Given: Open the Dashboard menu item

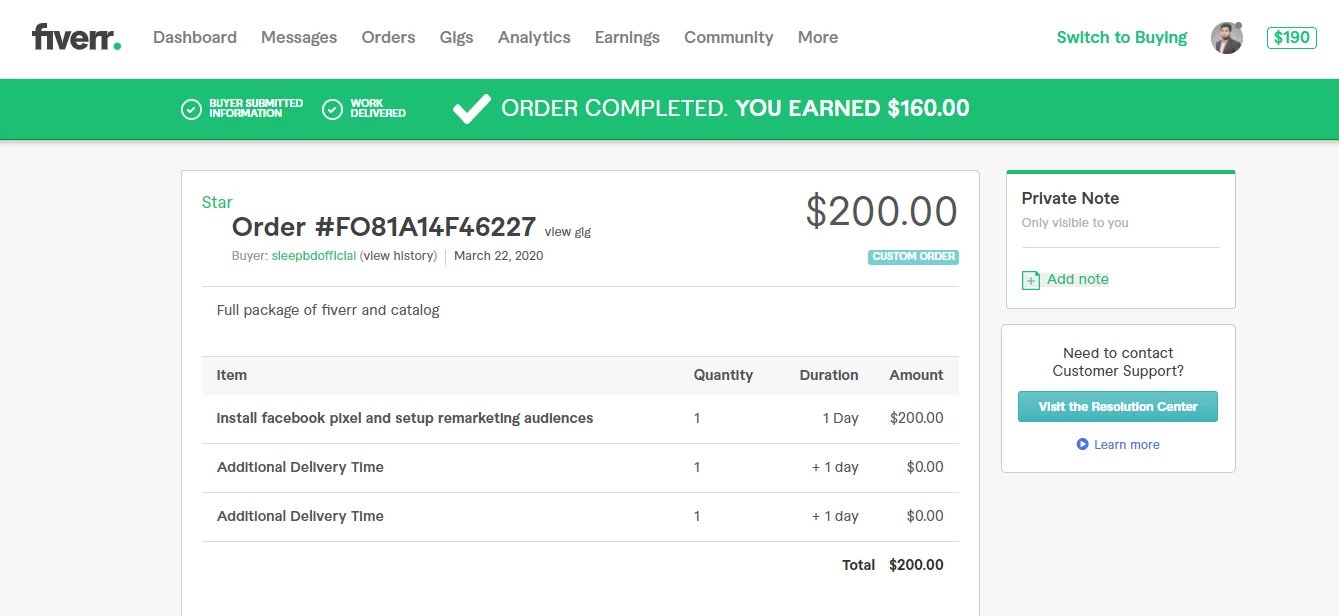Looking at the screenshot, I should pos(195,38).
